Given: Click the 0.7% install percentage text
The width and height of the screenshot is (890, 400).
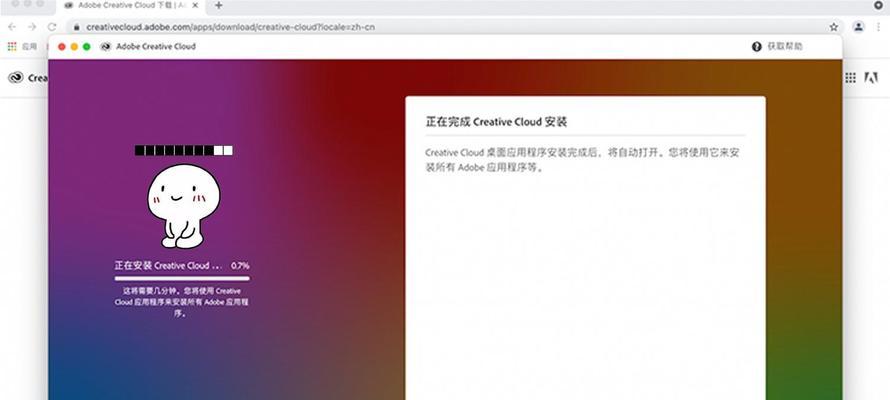Looking at the screenshot, I should tap(240, 266).
